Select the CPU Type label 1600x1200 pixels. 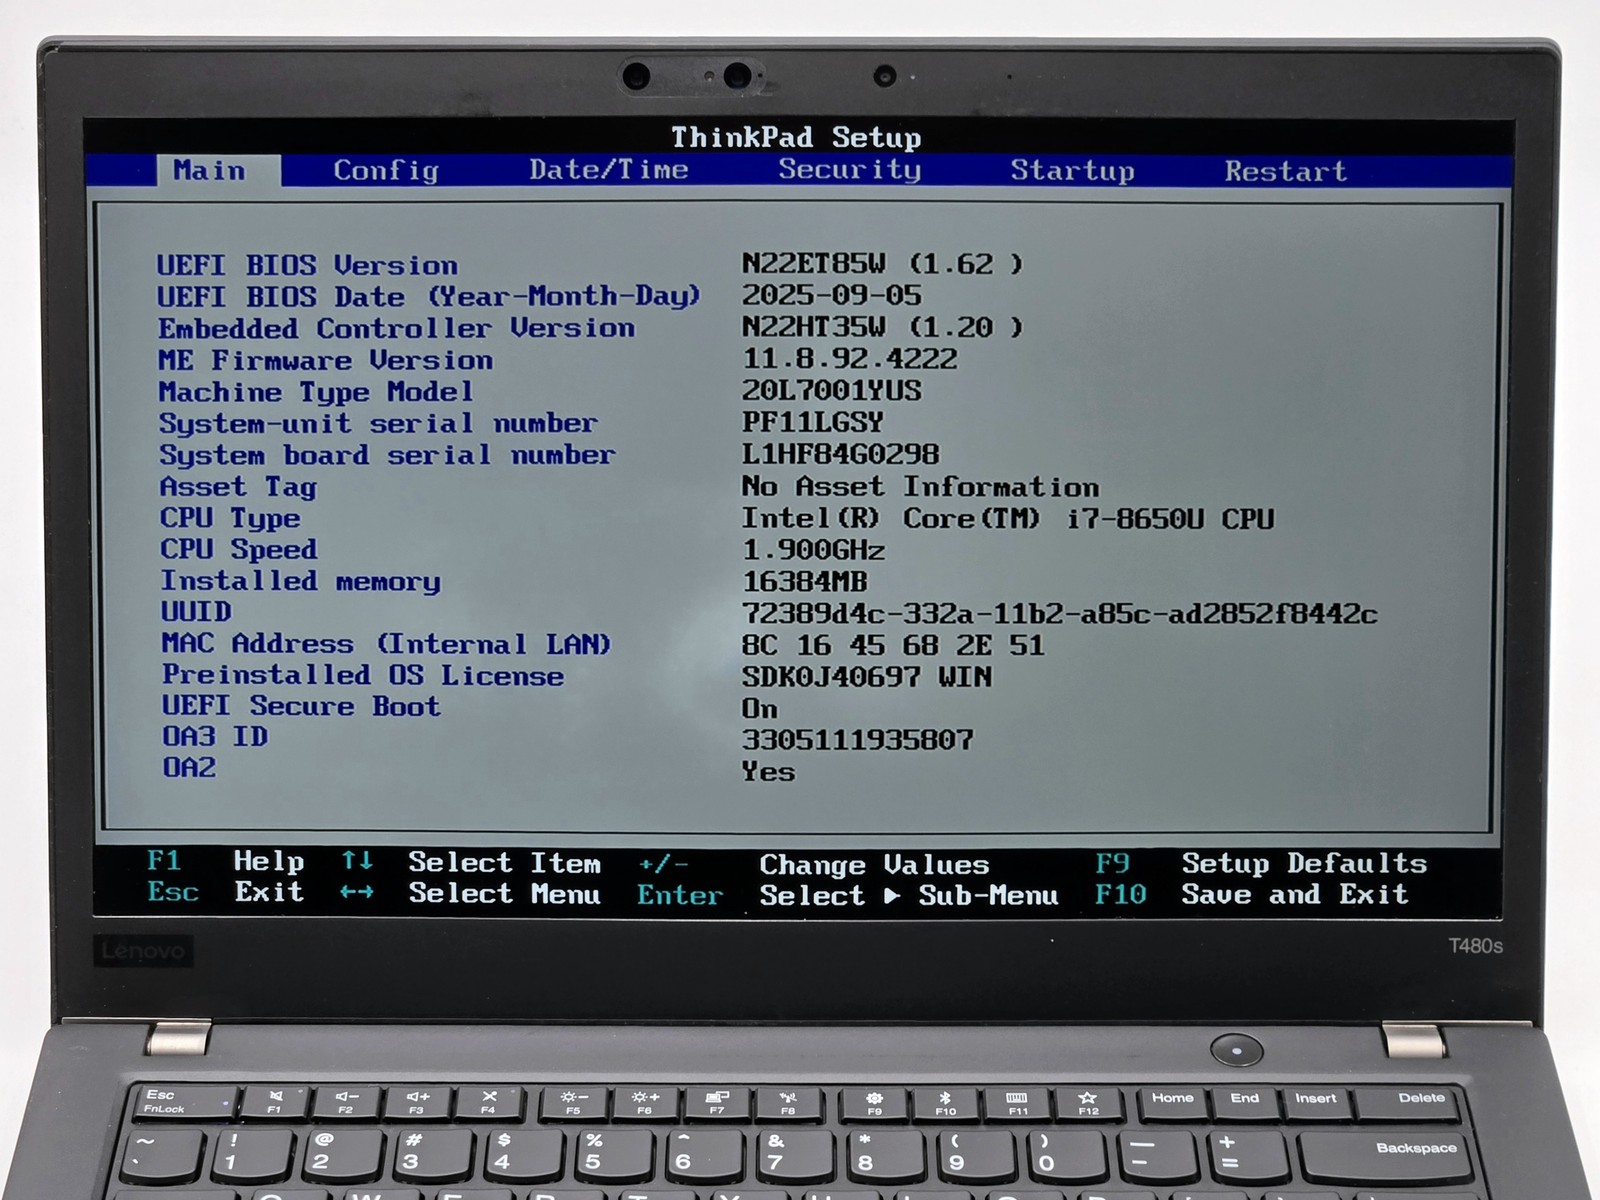[x=230, y=518]
